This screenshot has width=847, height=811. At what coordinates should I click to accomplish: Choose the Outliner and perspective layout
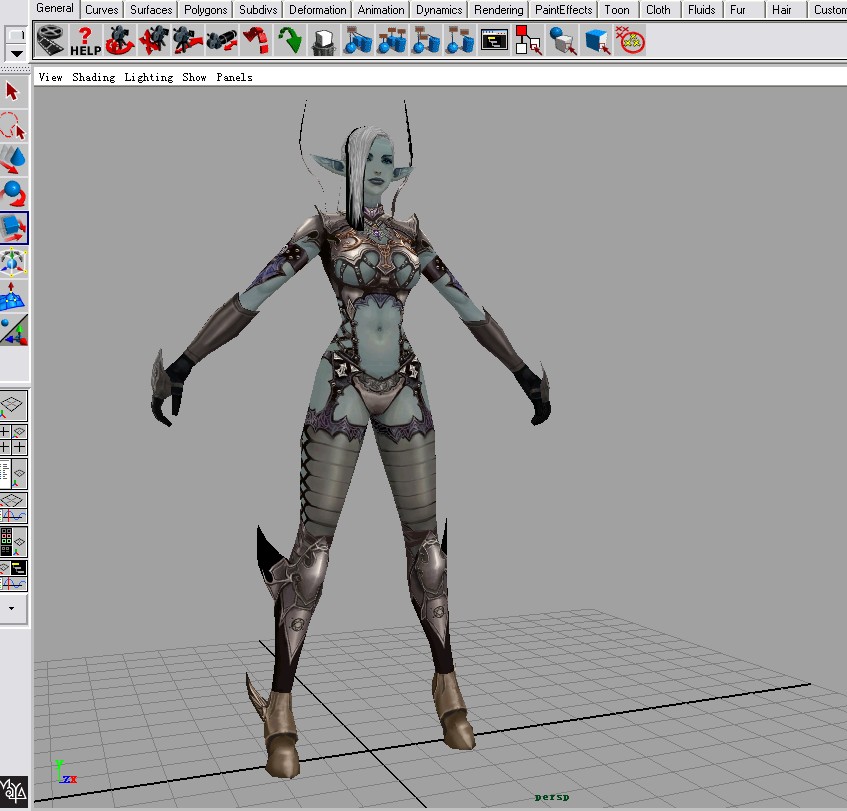click(x=13, y=473)
